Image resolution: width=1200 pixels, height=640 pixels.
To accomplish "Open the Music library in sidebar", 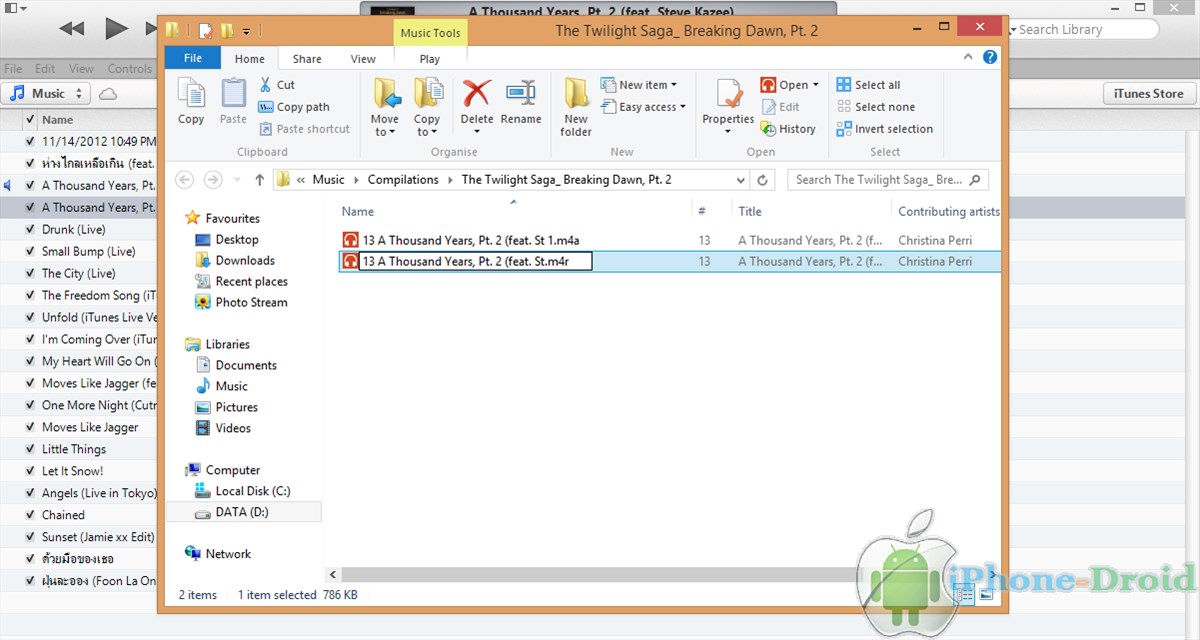I will click(231, 386).
